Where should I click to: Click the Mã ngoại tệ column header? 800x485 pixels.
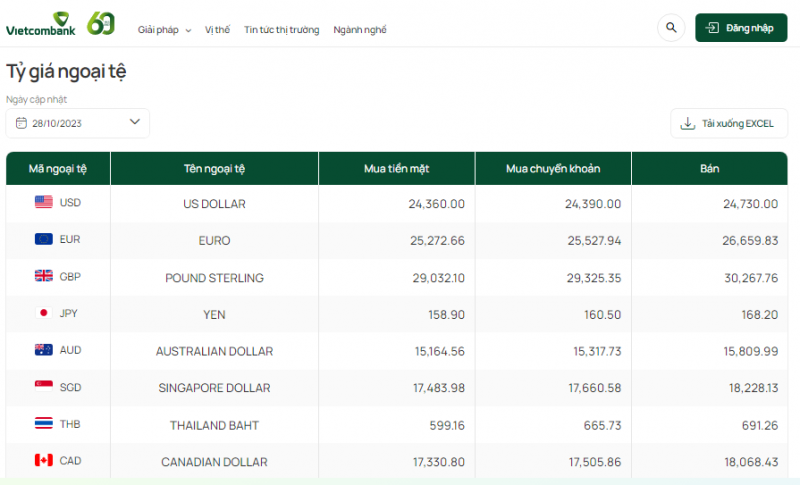coord(58,168)
